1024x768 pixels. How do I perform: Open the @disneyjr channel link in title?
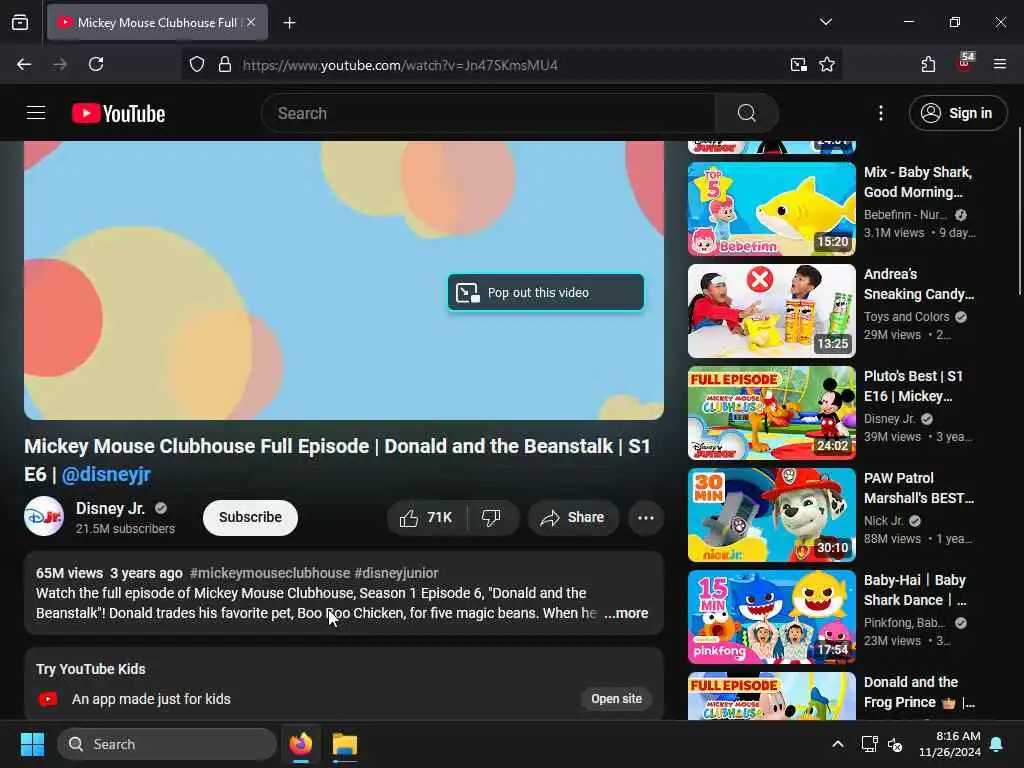click(106, 474)
